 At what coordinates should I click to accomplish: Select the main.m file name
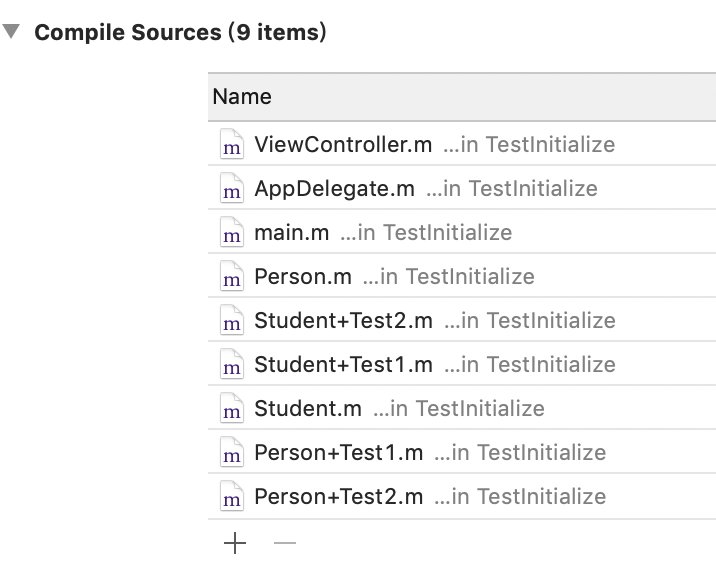coord(291,233)
